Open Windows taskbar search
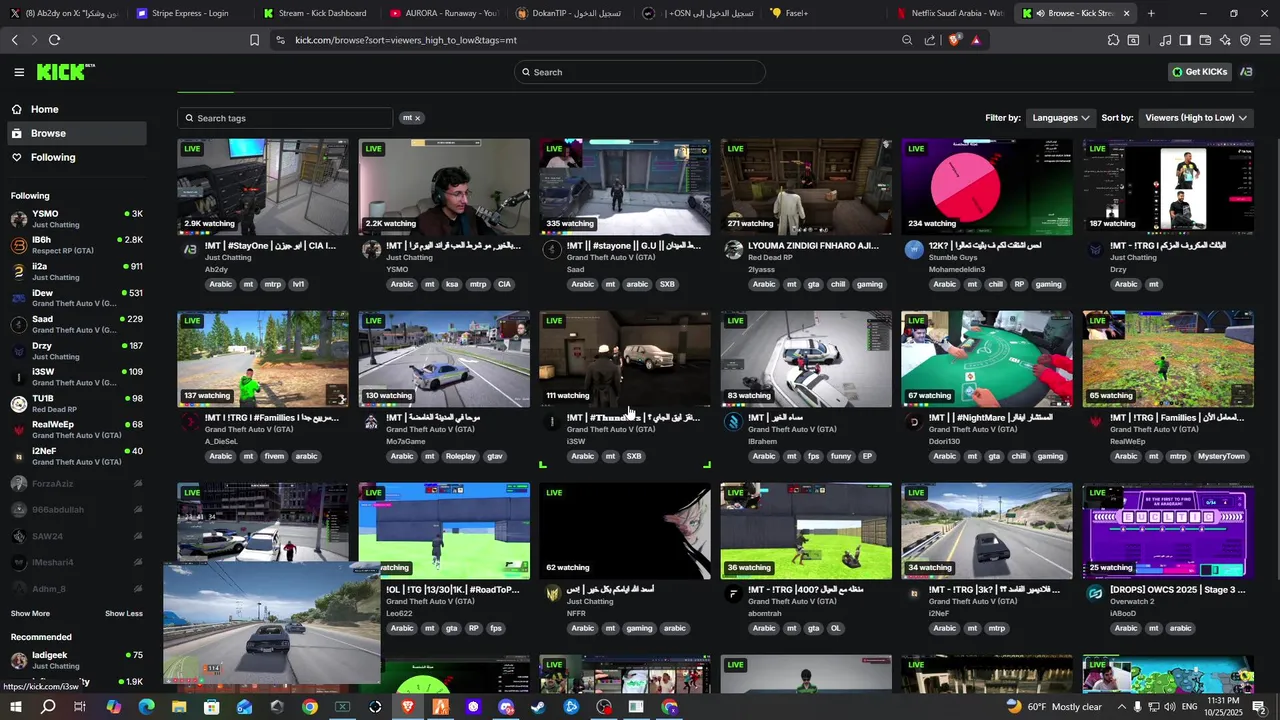Viewport: 1280px width, 720px height. [48, 707]
